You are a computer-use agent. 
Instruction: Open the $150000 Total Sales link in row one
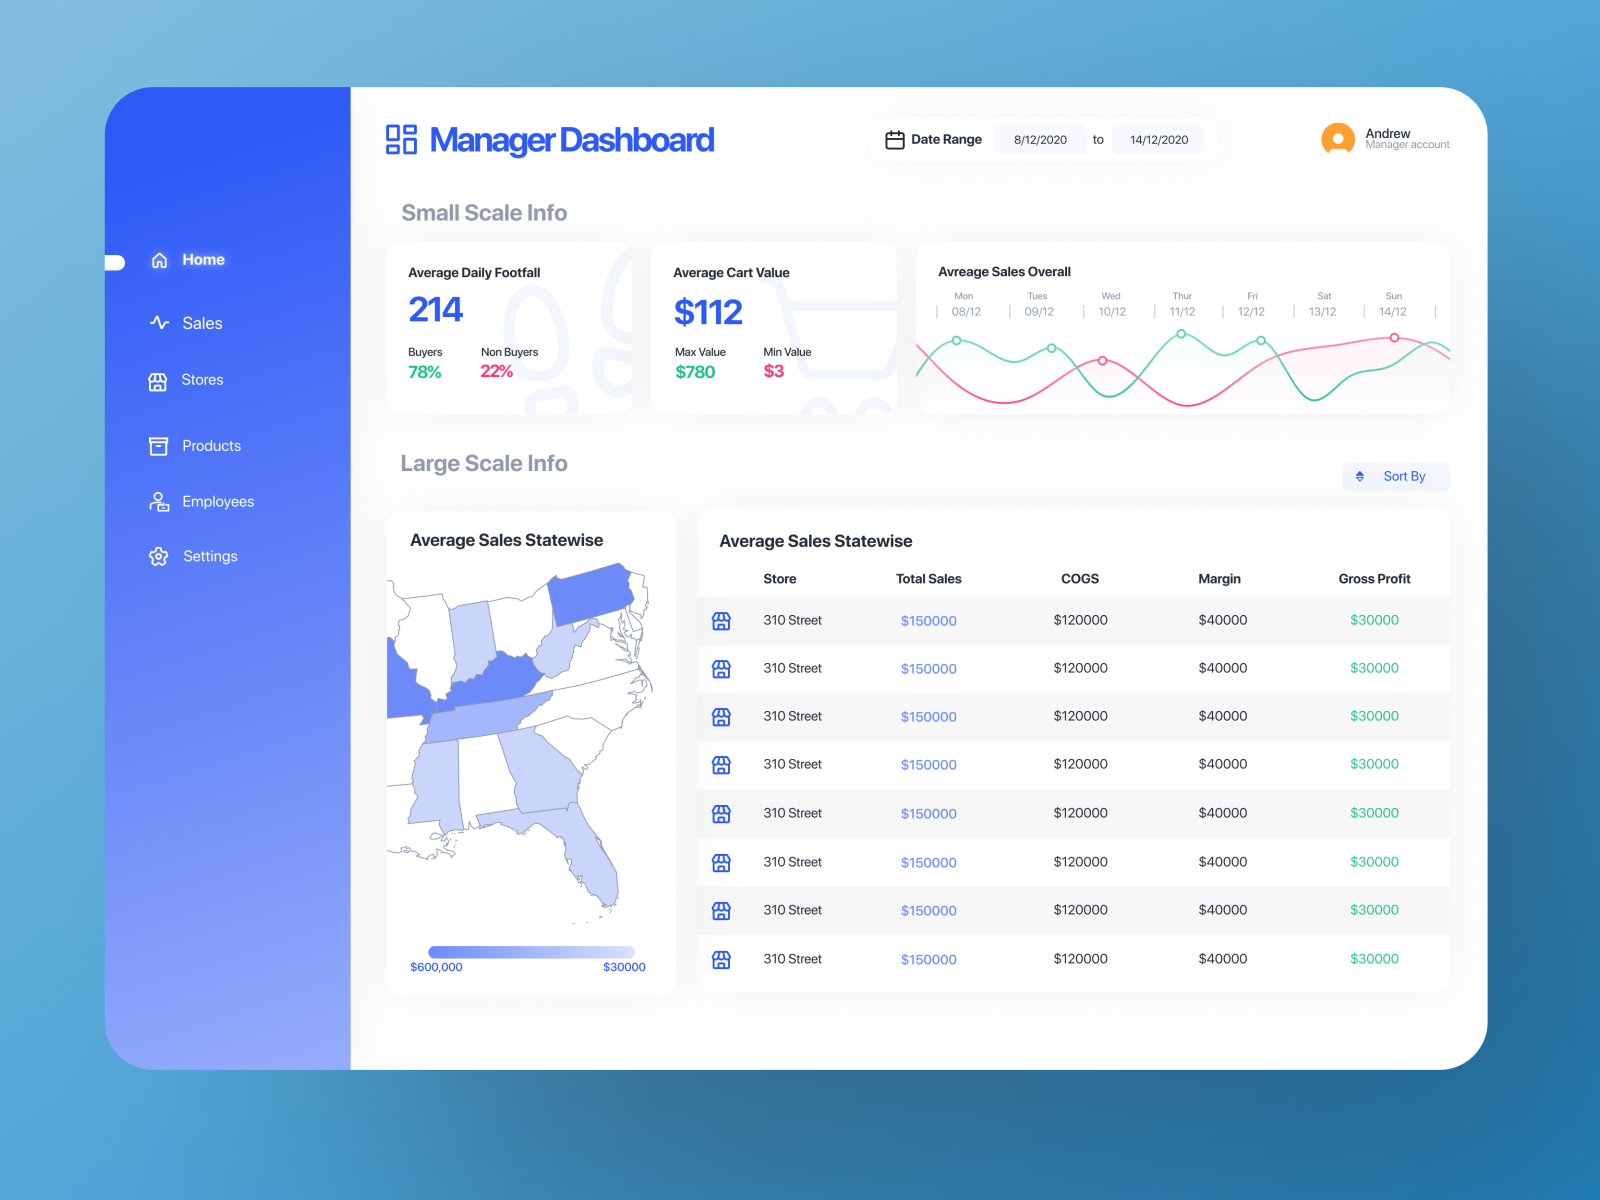pos(928,620)
